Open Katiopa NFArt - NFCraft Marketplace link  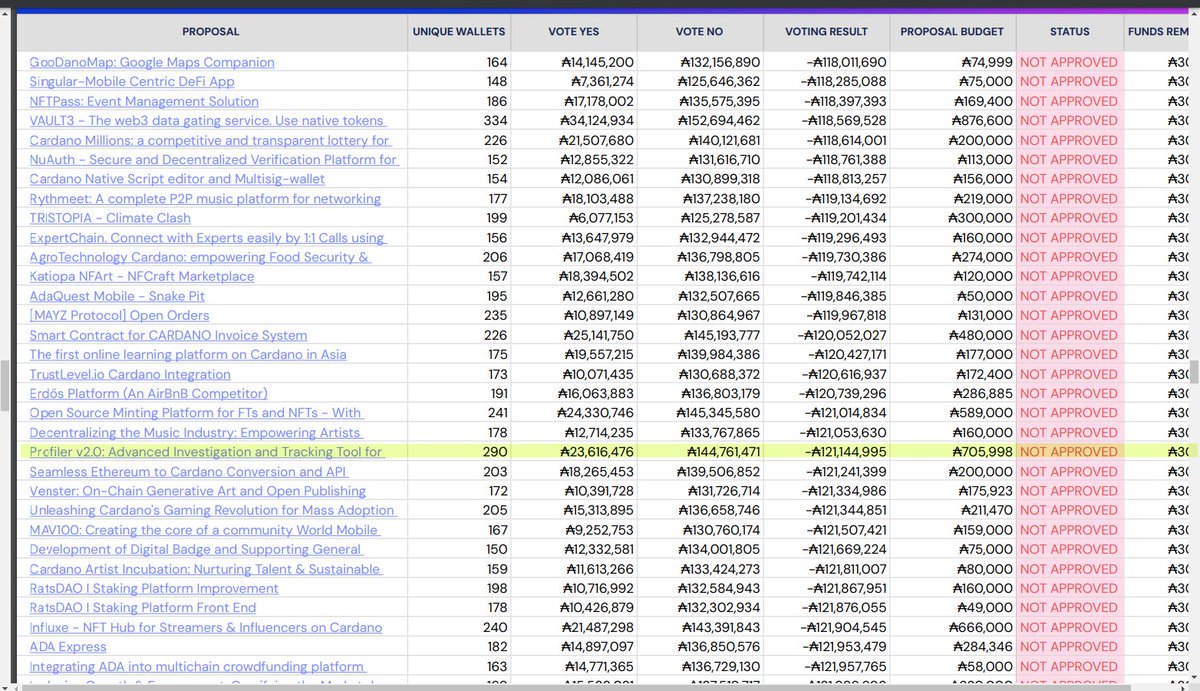click(142, 276)
